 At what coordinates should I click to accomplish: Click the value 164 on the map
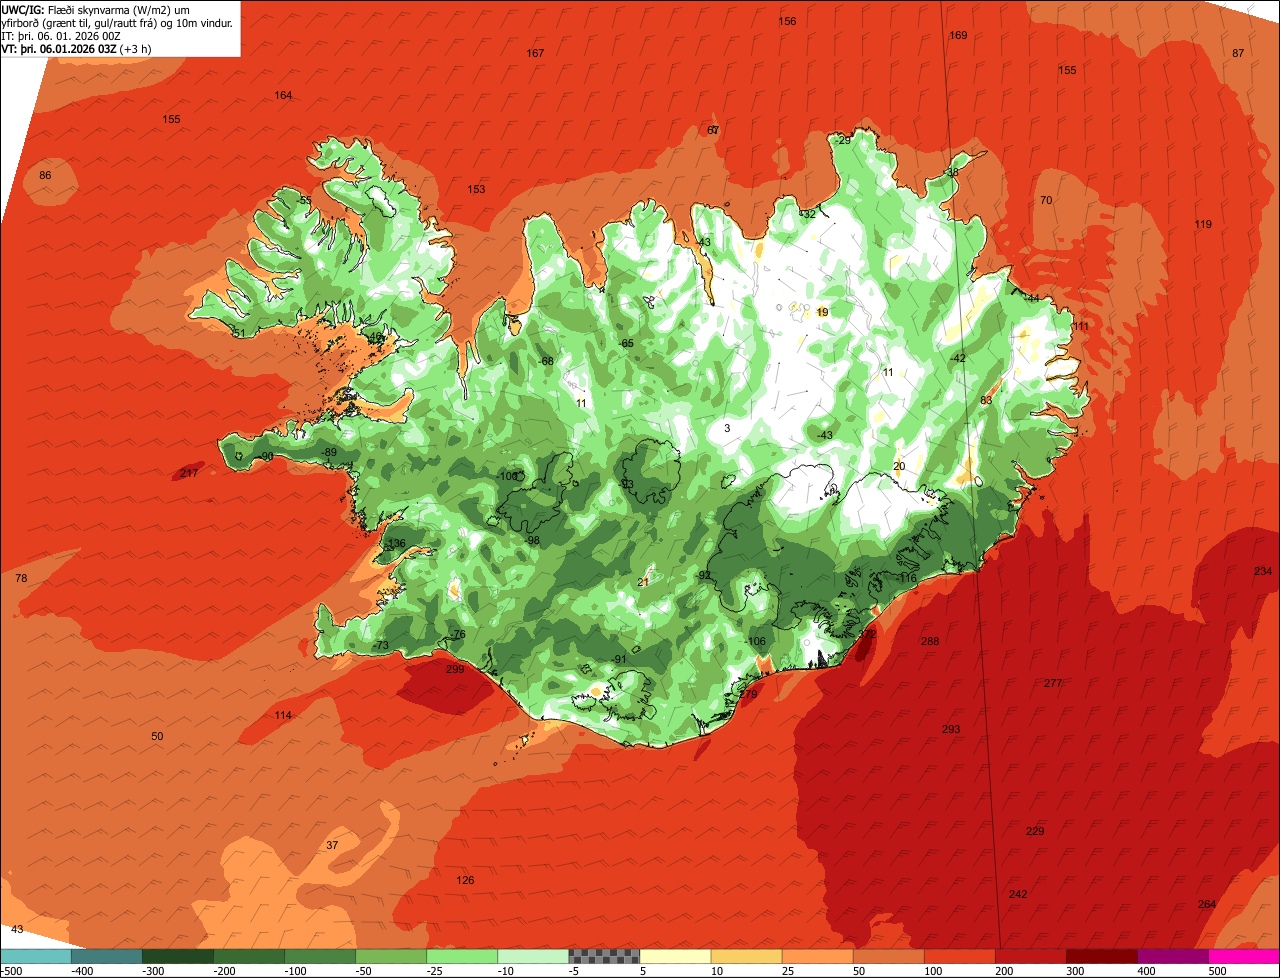[284, 96]
